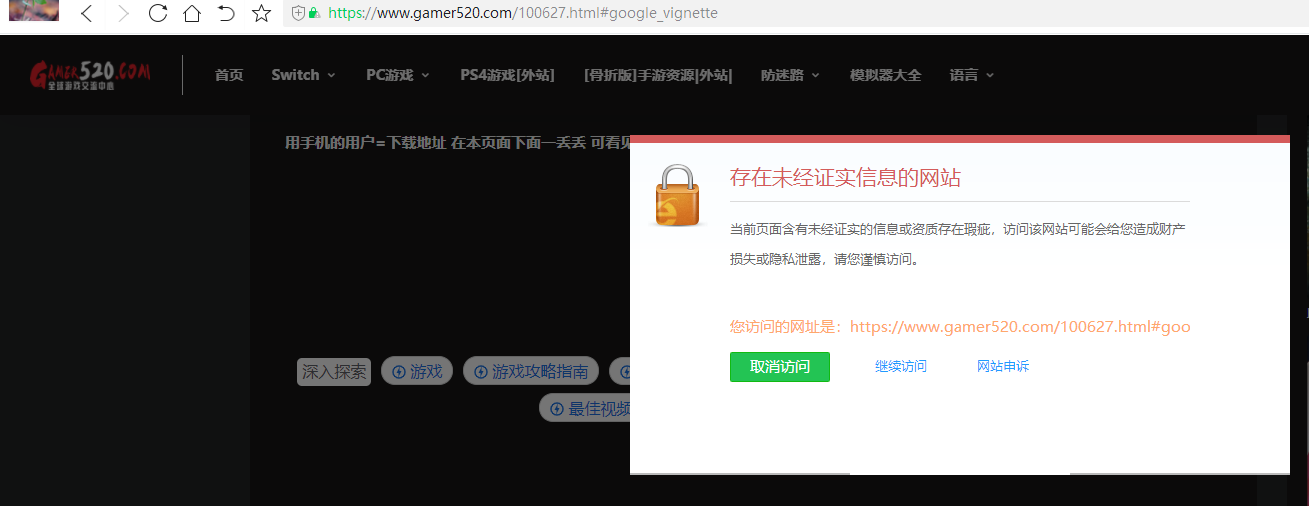Screen dimensions: 1309x506
Task: Open the browser home page icon
Action: click(192, 14)
